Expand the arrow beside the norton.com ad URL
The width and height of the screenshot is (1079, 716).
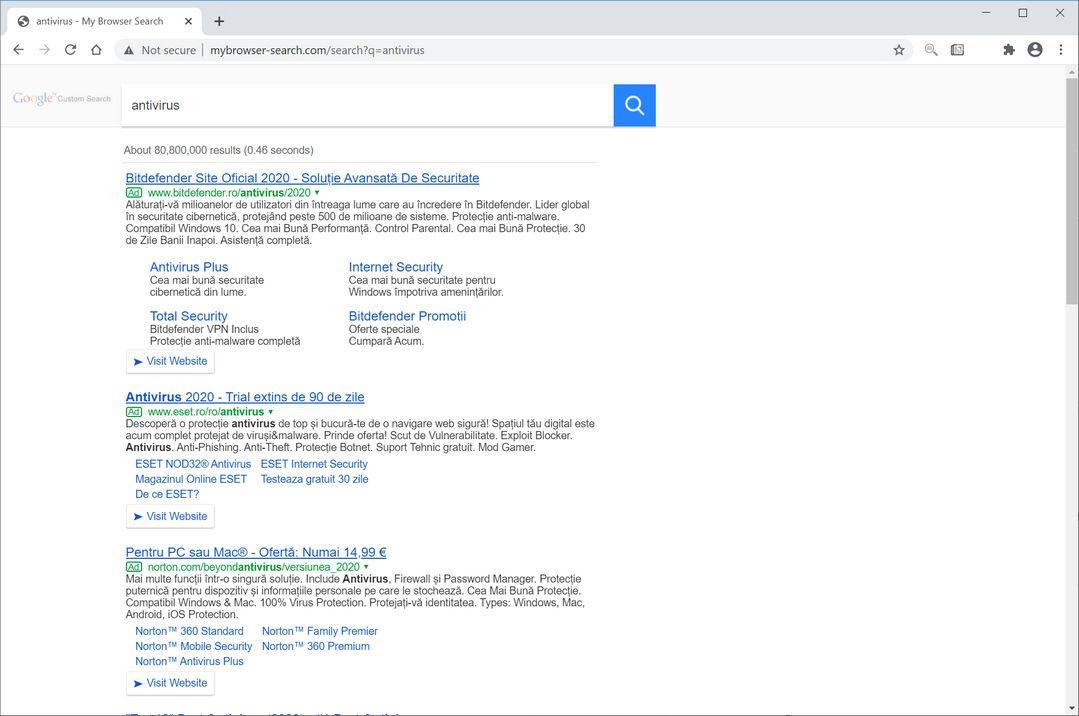[x=366, y=567]
